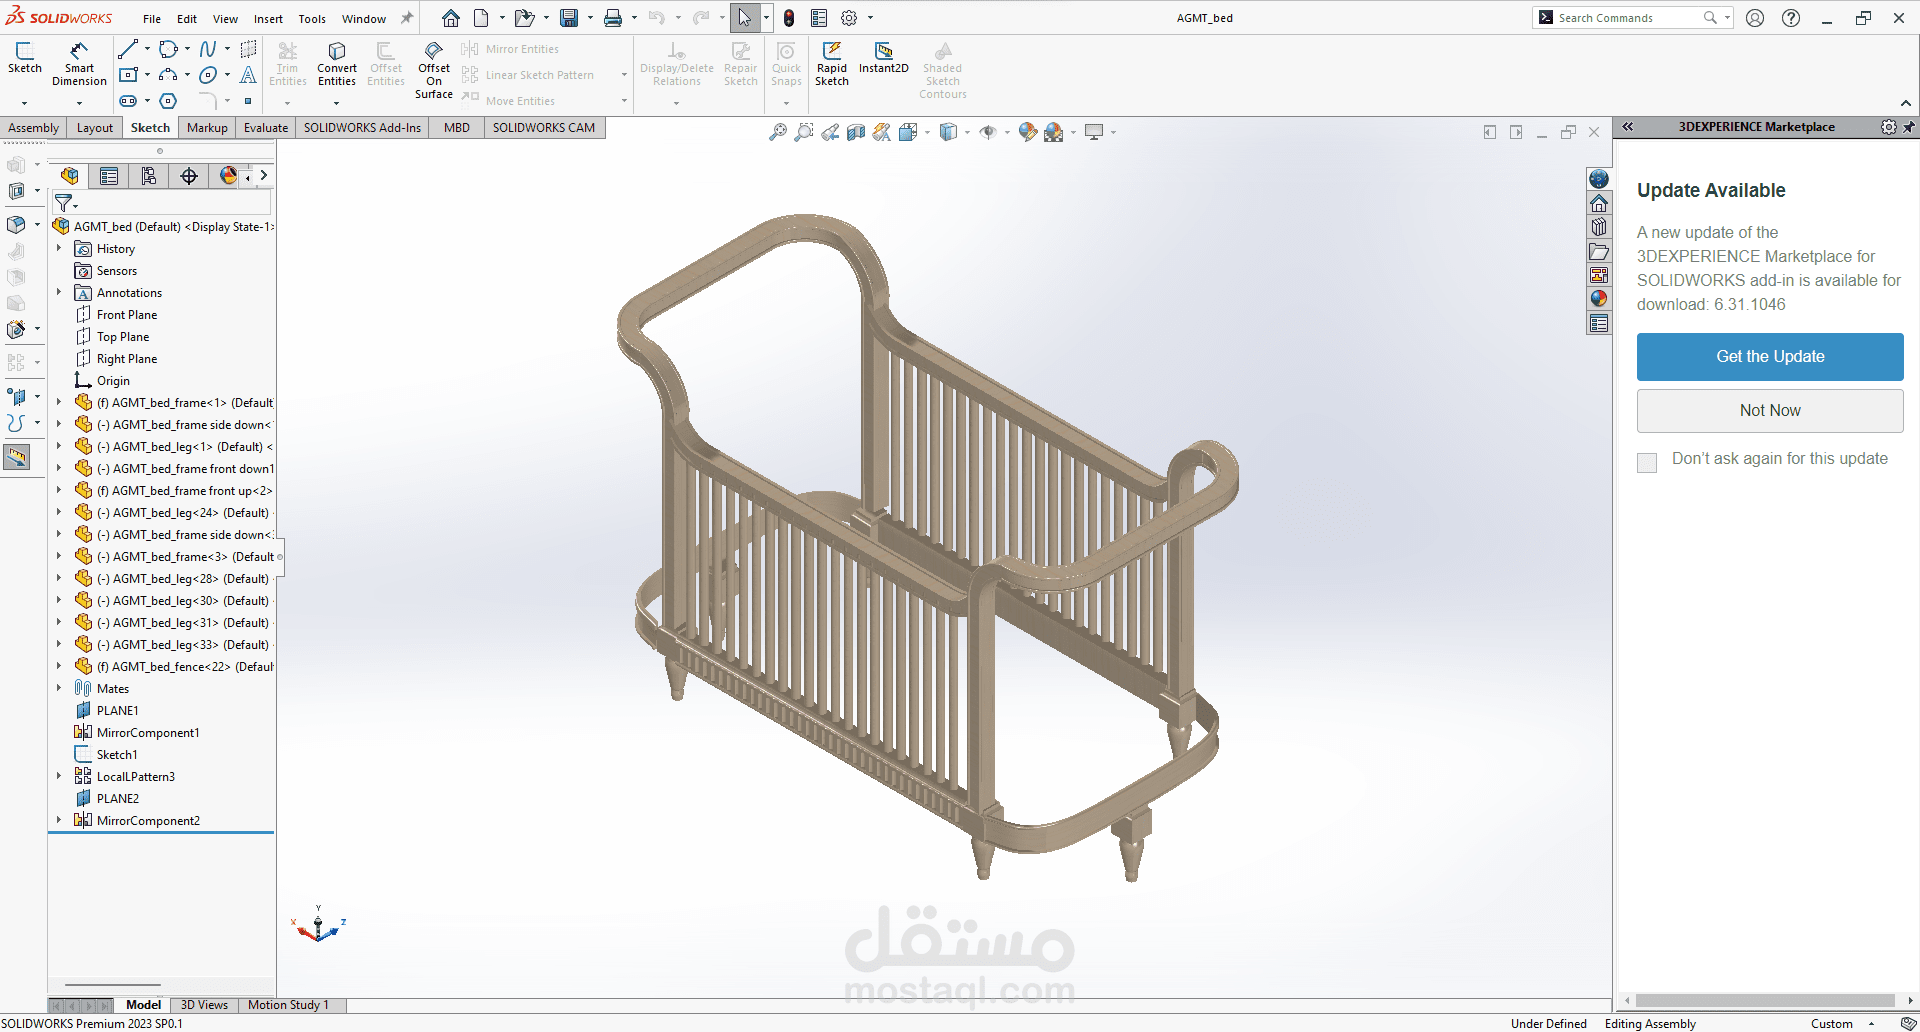Click the Edit Appearance icon

pyautogui.click(x=1027, y=132)
